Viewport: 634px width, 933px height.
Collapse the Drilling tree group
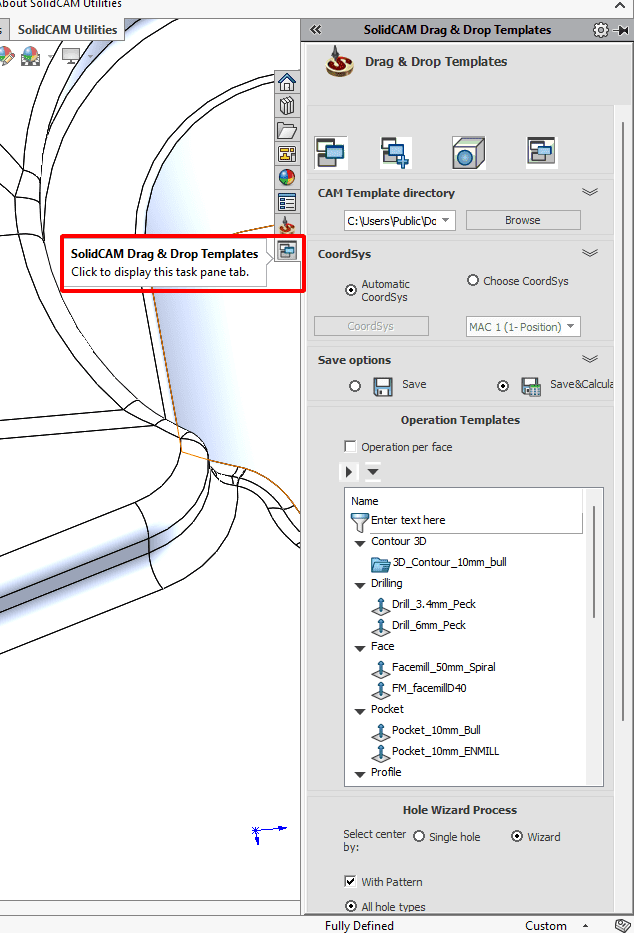click(359, 586)
